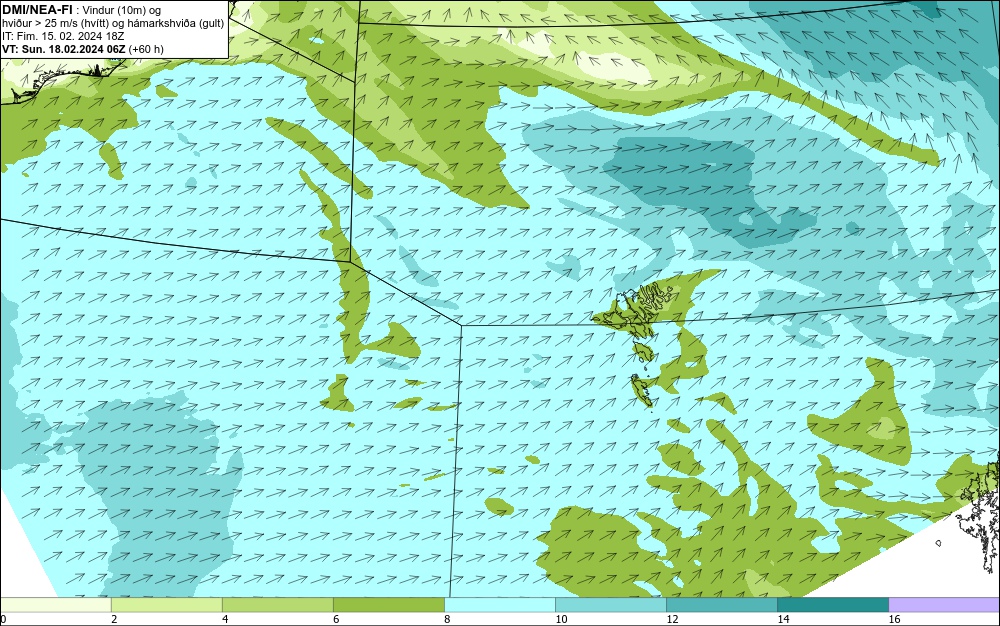Click the legend tick label '4'
The width and height of the screenshot is (1000, 626).
[x=225, y=619]
